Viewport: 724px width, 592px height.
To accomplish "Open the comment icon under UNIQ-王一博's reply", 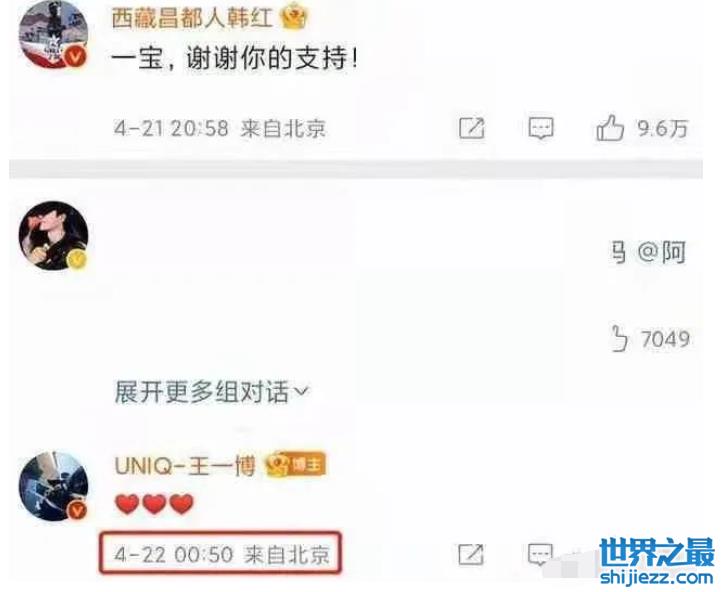I will point(540,554).
